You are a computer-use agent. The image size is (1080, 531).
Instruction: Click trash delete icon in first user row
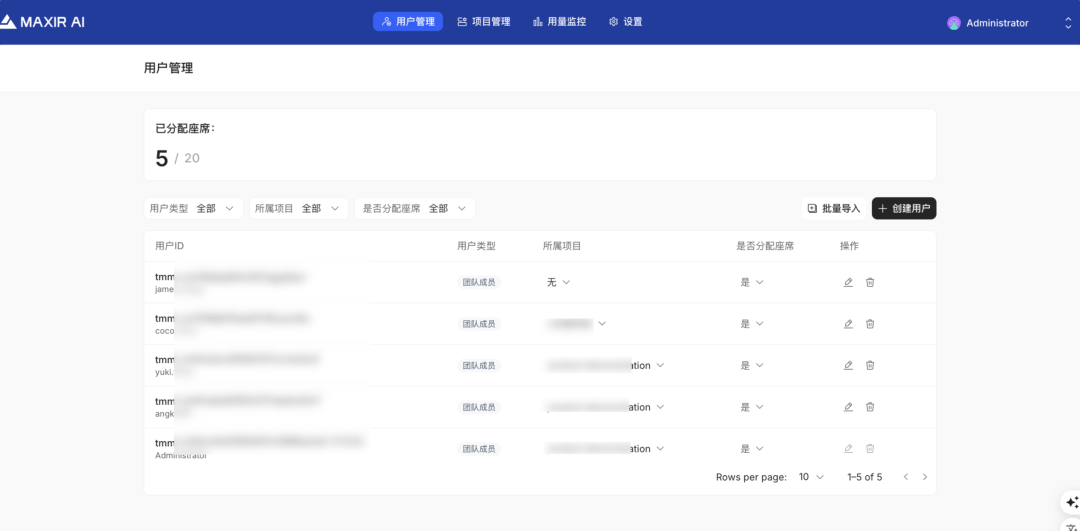point(870,282)
